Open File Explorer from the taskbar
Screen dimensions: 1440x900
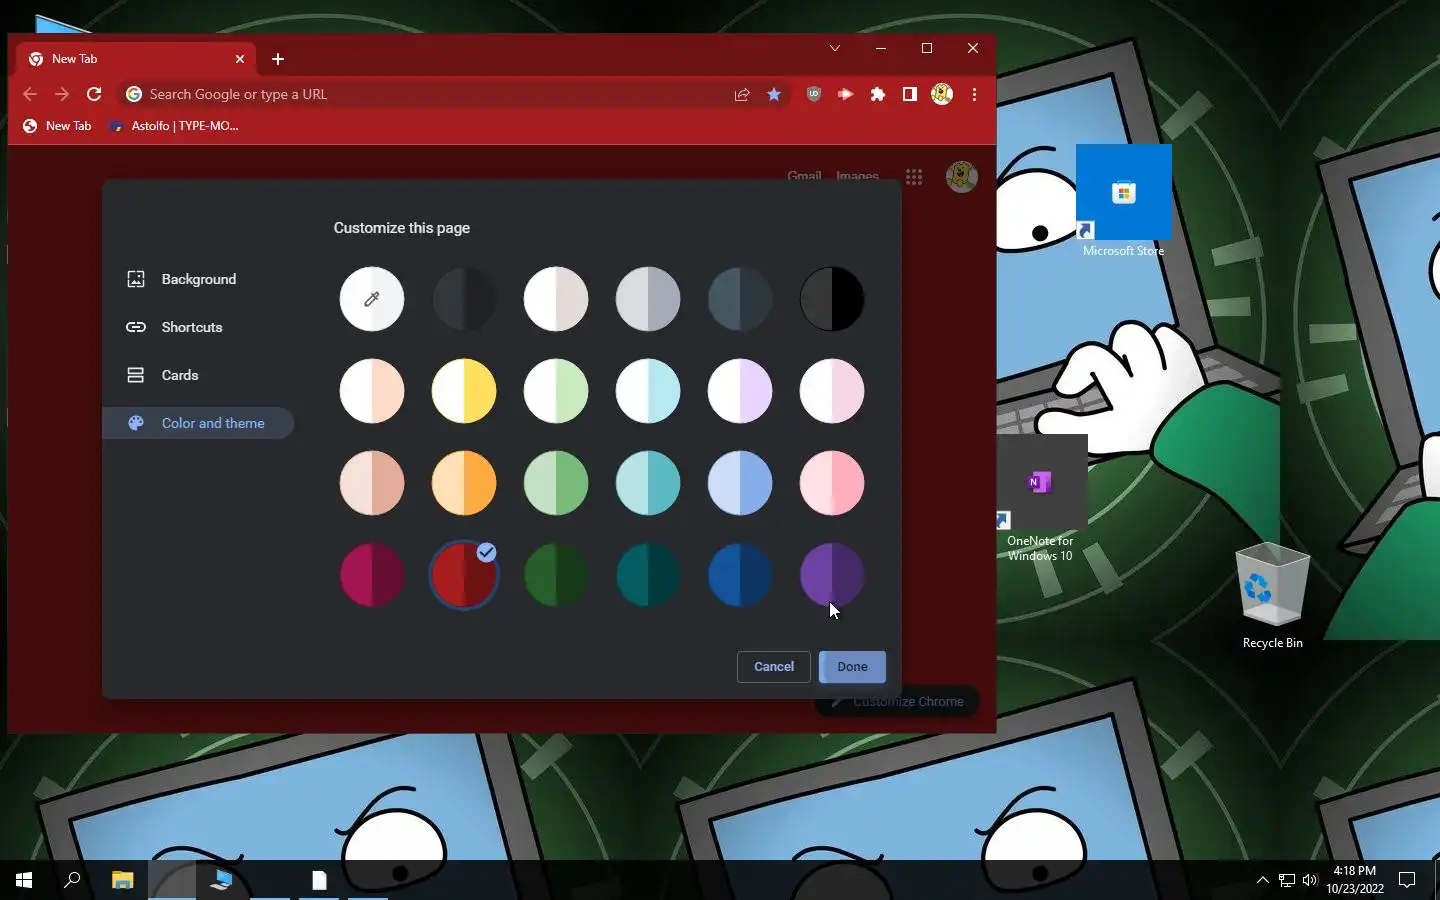[x=122, y=880]
